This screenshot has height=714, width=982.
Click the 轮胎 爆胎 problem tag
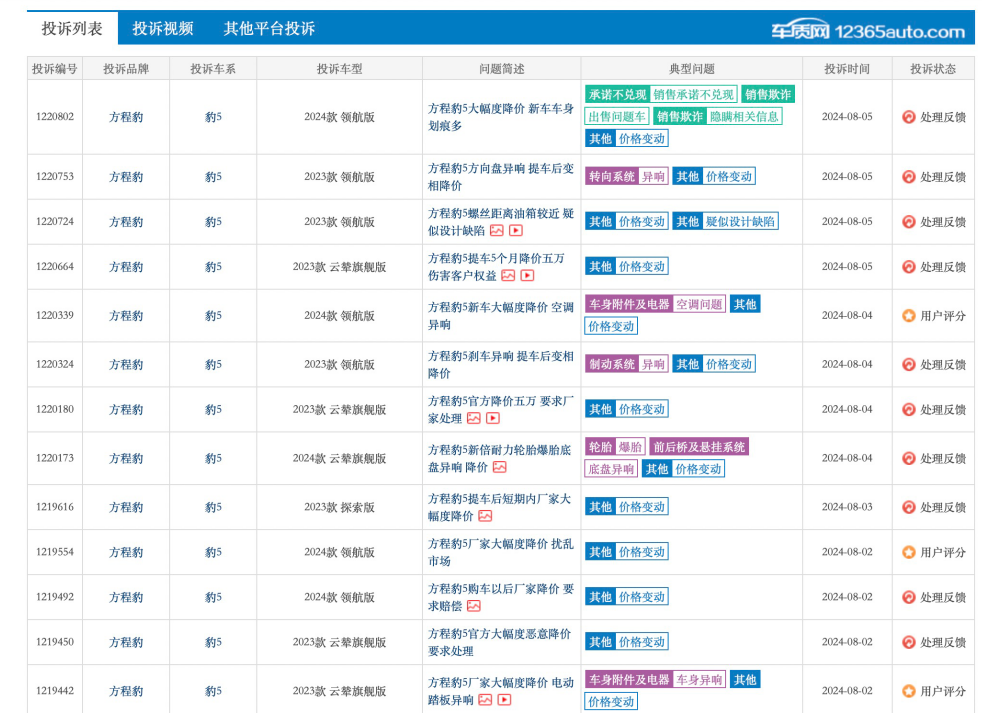click(615, 447)
